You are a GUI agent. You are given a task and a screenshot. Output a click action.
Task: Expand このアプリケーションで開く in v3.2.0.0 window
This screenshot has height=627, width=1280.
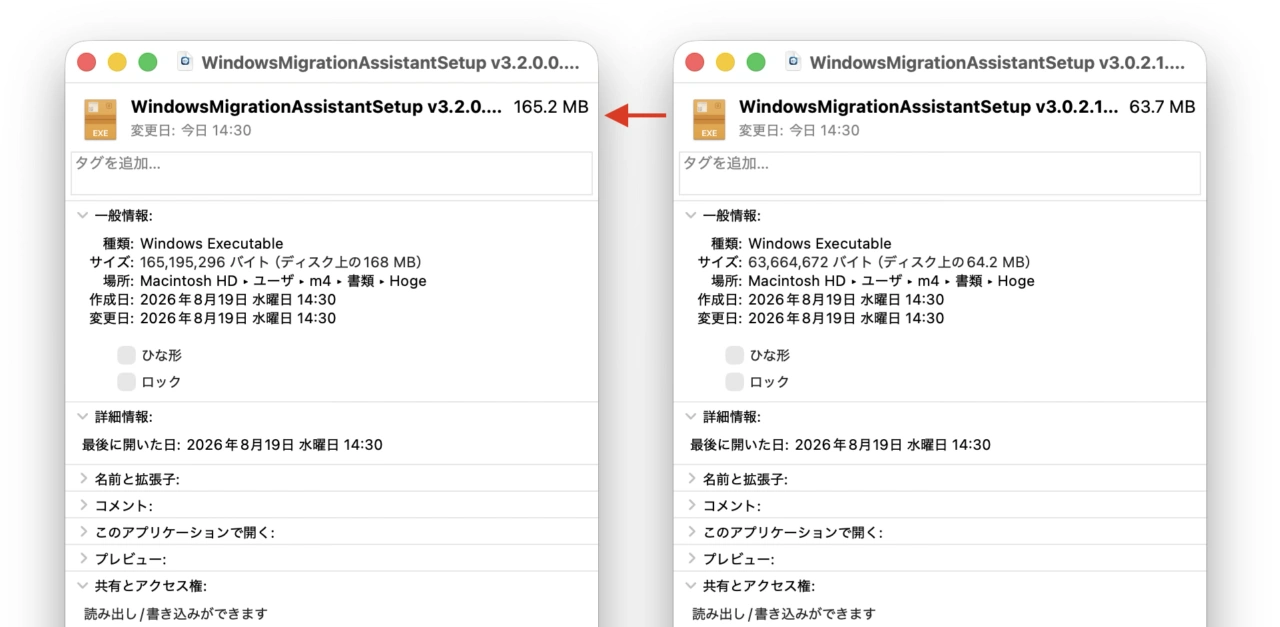point(83,532)
